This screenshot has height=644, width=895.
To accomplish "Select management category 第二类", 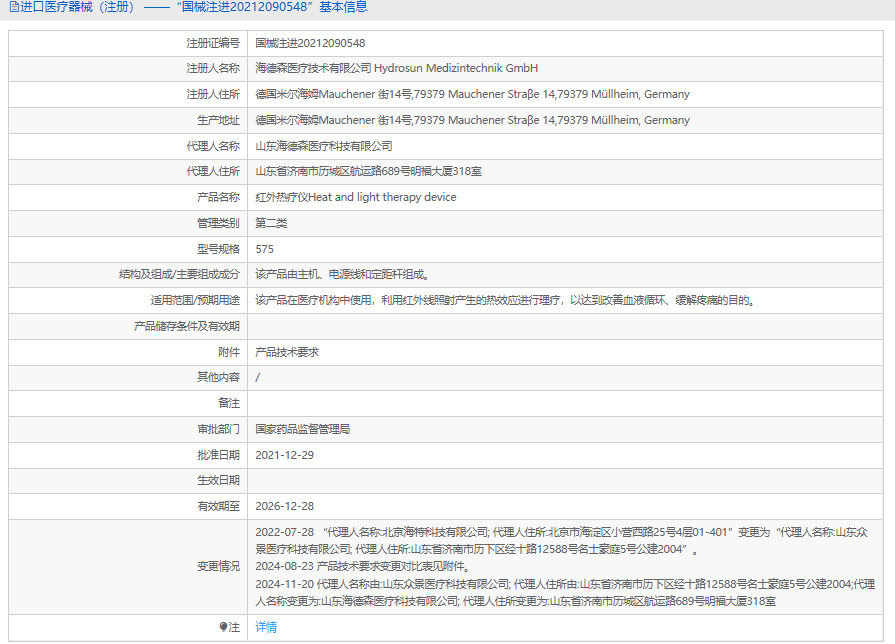I will tap(271, 223).
